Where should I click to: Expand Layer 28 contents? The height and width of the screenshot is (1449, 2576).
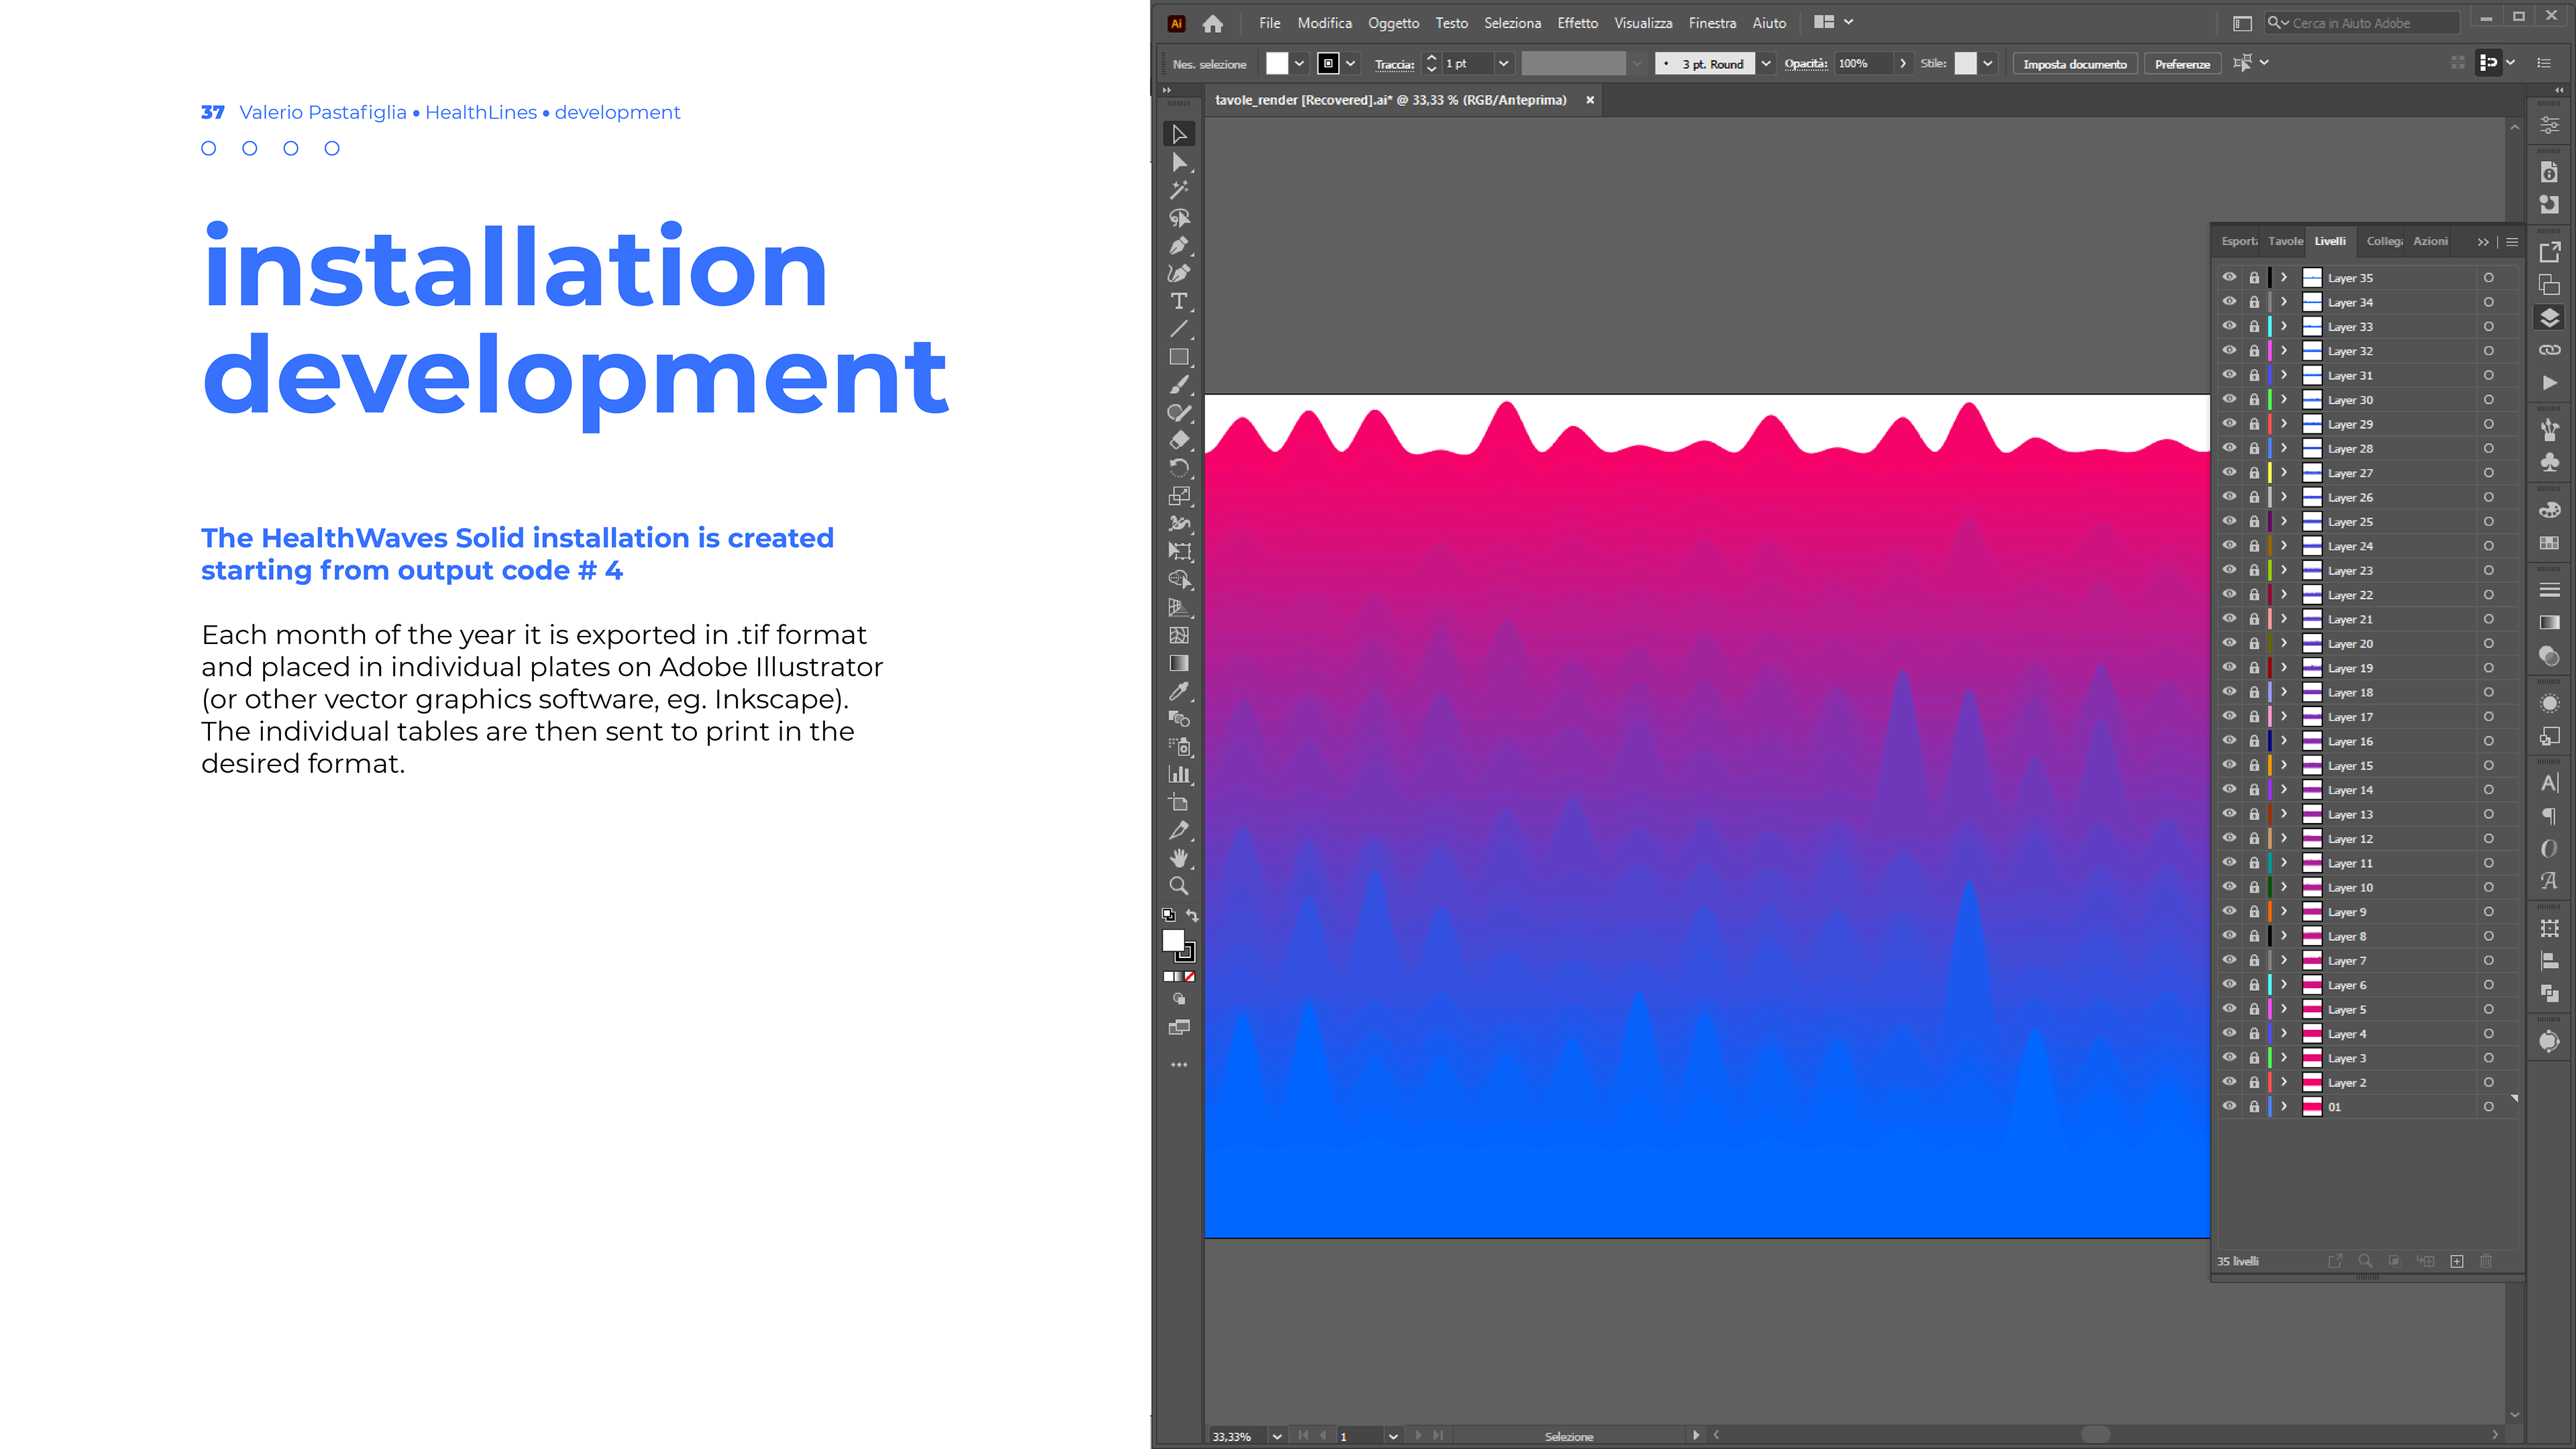coord(2284,448)
